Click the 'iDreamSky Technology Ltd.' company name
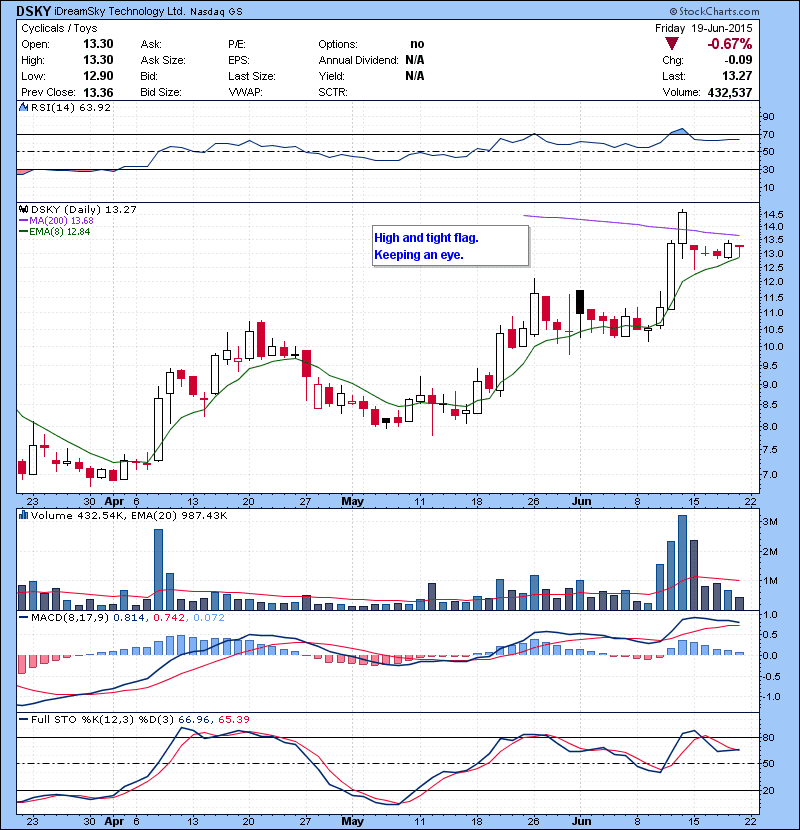This screenshot has height=830, width=800. click(120, 11)
